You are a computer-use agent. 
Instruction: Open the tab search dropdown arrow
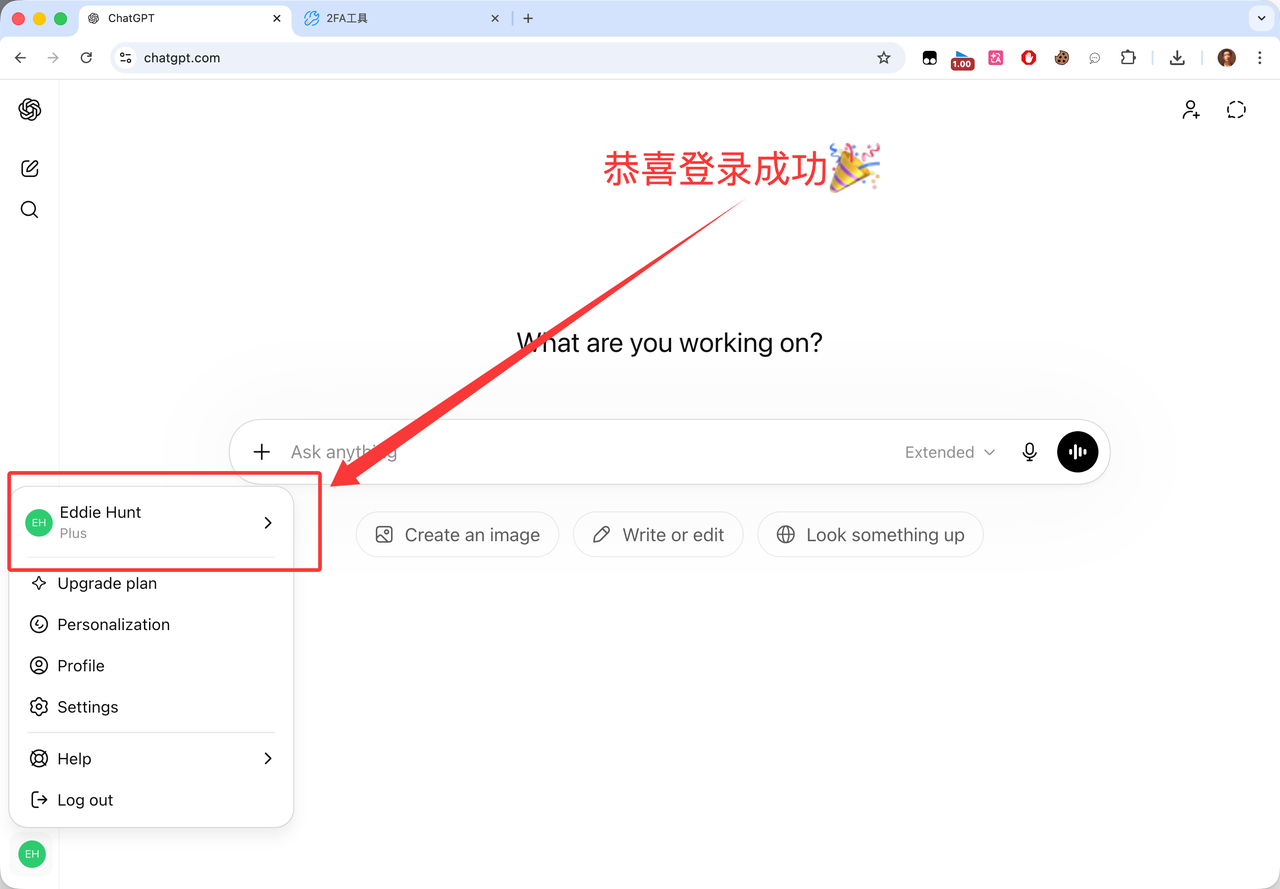click(x=1260, y=18)
